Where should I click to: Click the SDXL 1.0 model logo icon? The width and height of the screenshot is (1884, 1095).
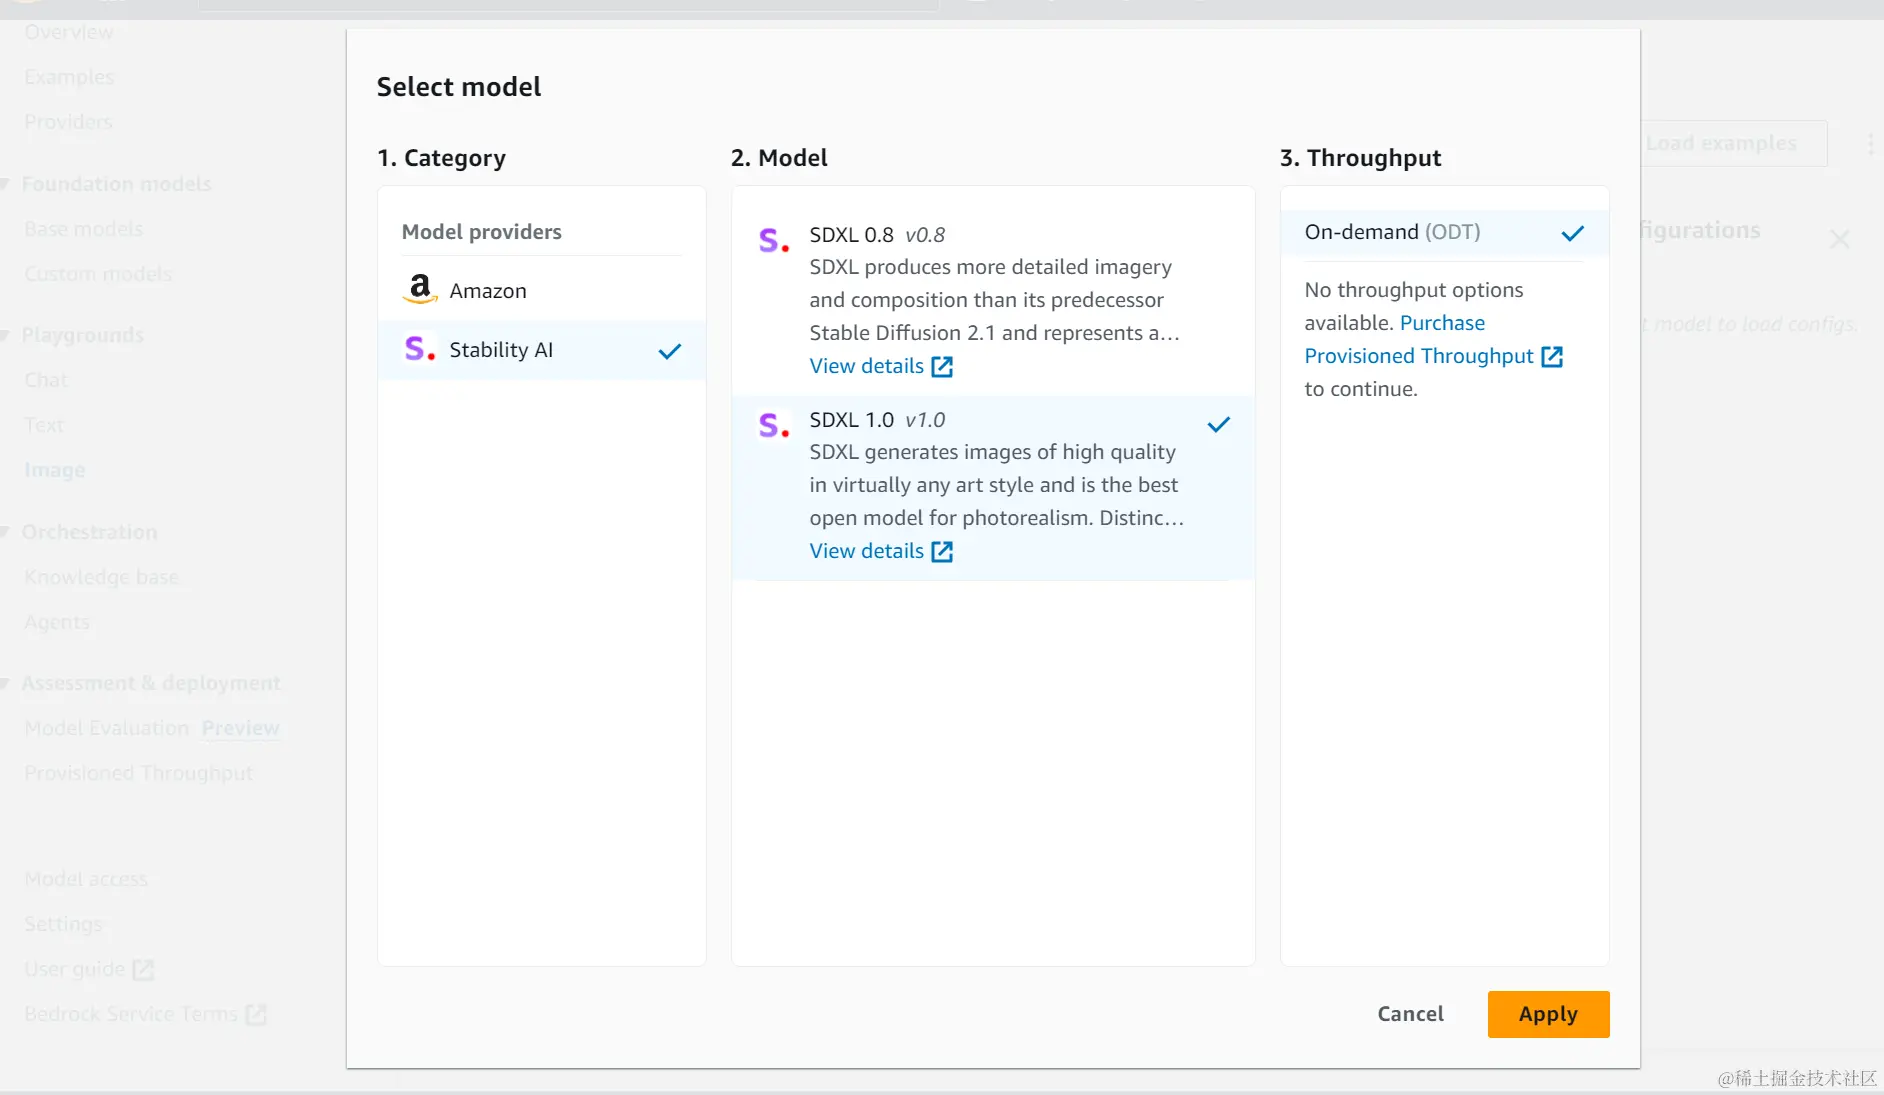[773, 425]
